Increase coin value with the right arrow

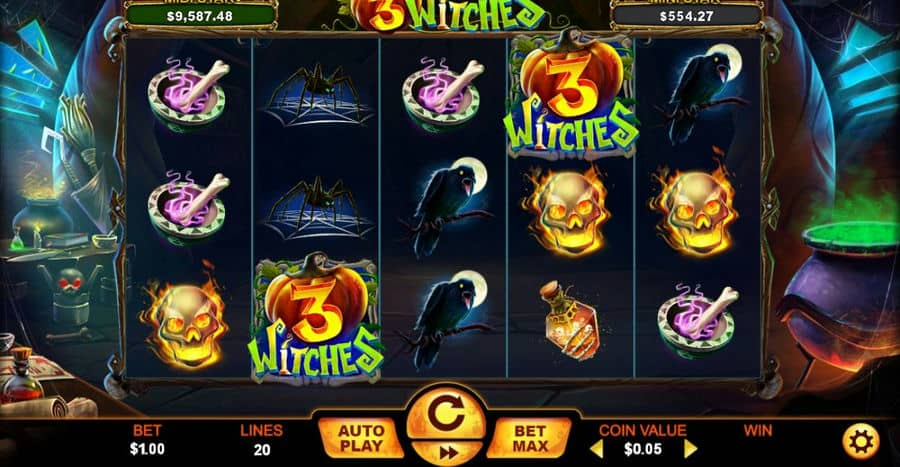[690, 449]
